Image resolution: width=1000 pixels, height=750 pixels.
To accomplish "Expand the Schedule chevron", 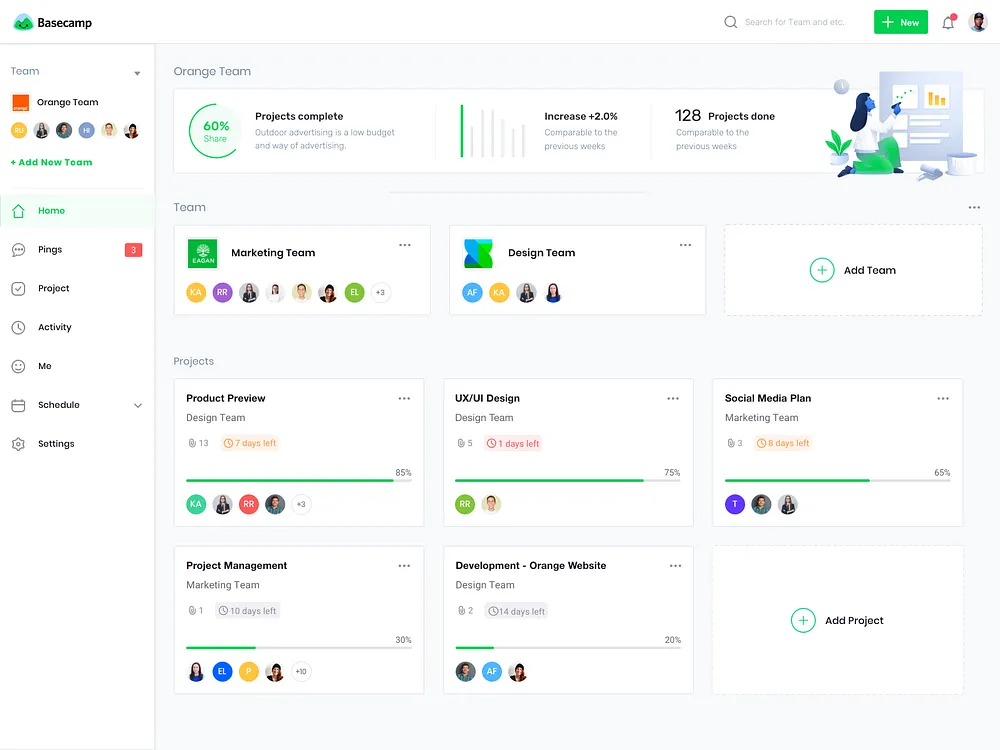I will coord(138,406).
